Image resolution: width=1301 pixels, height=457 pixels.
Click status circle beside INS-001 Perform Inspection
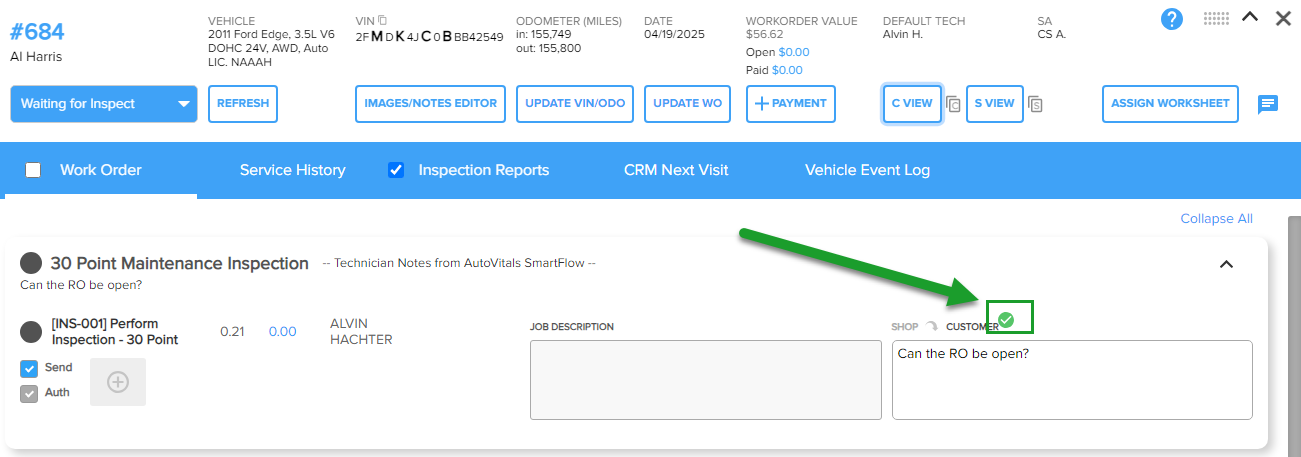coord(31,331)
